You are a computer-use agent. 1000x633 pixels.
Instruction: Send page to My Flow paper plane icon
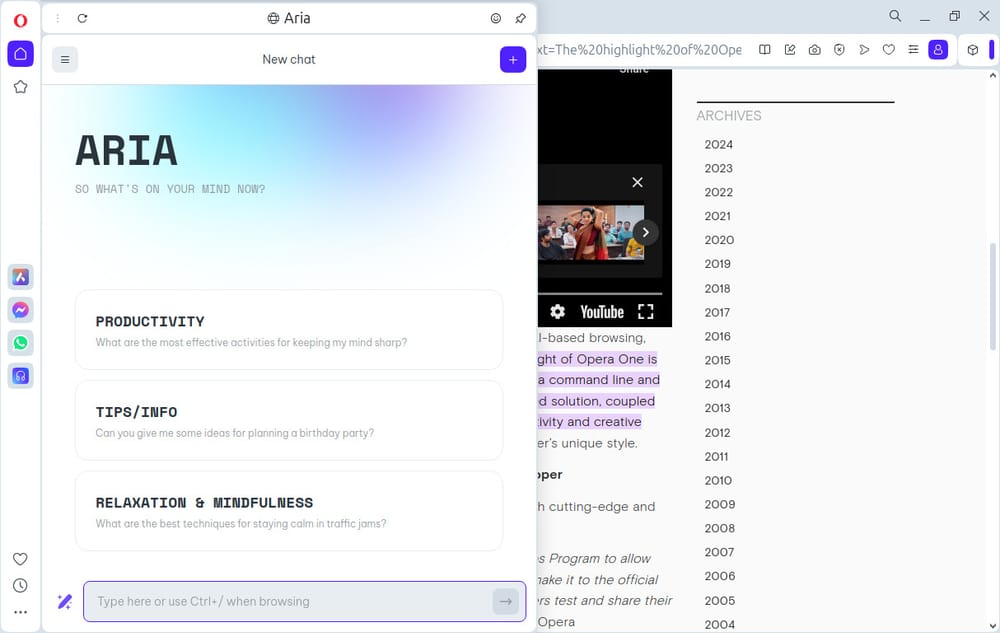pyautogui.click(x=864, y=49)
